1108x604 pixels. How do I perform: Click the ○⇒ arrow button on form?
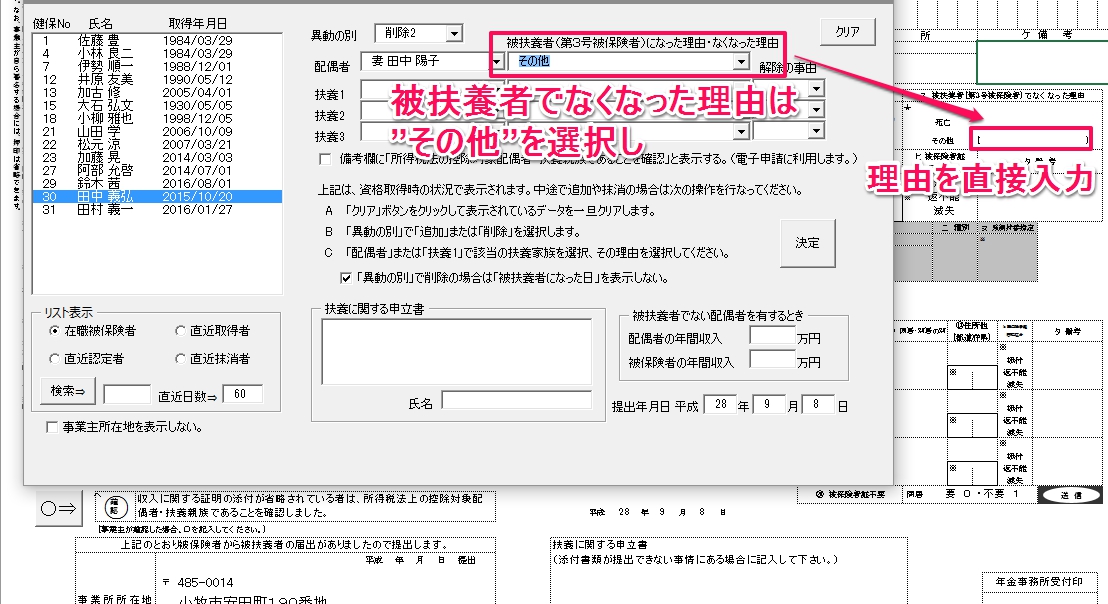pyautogui.click(x=58, y=508)
